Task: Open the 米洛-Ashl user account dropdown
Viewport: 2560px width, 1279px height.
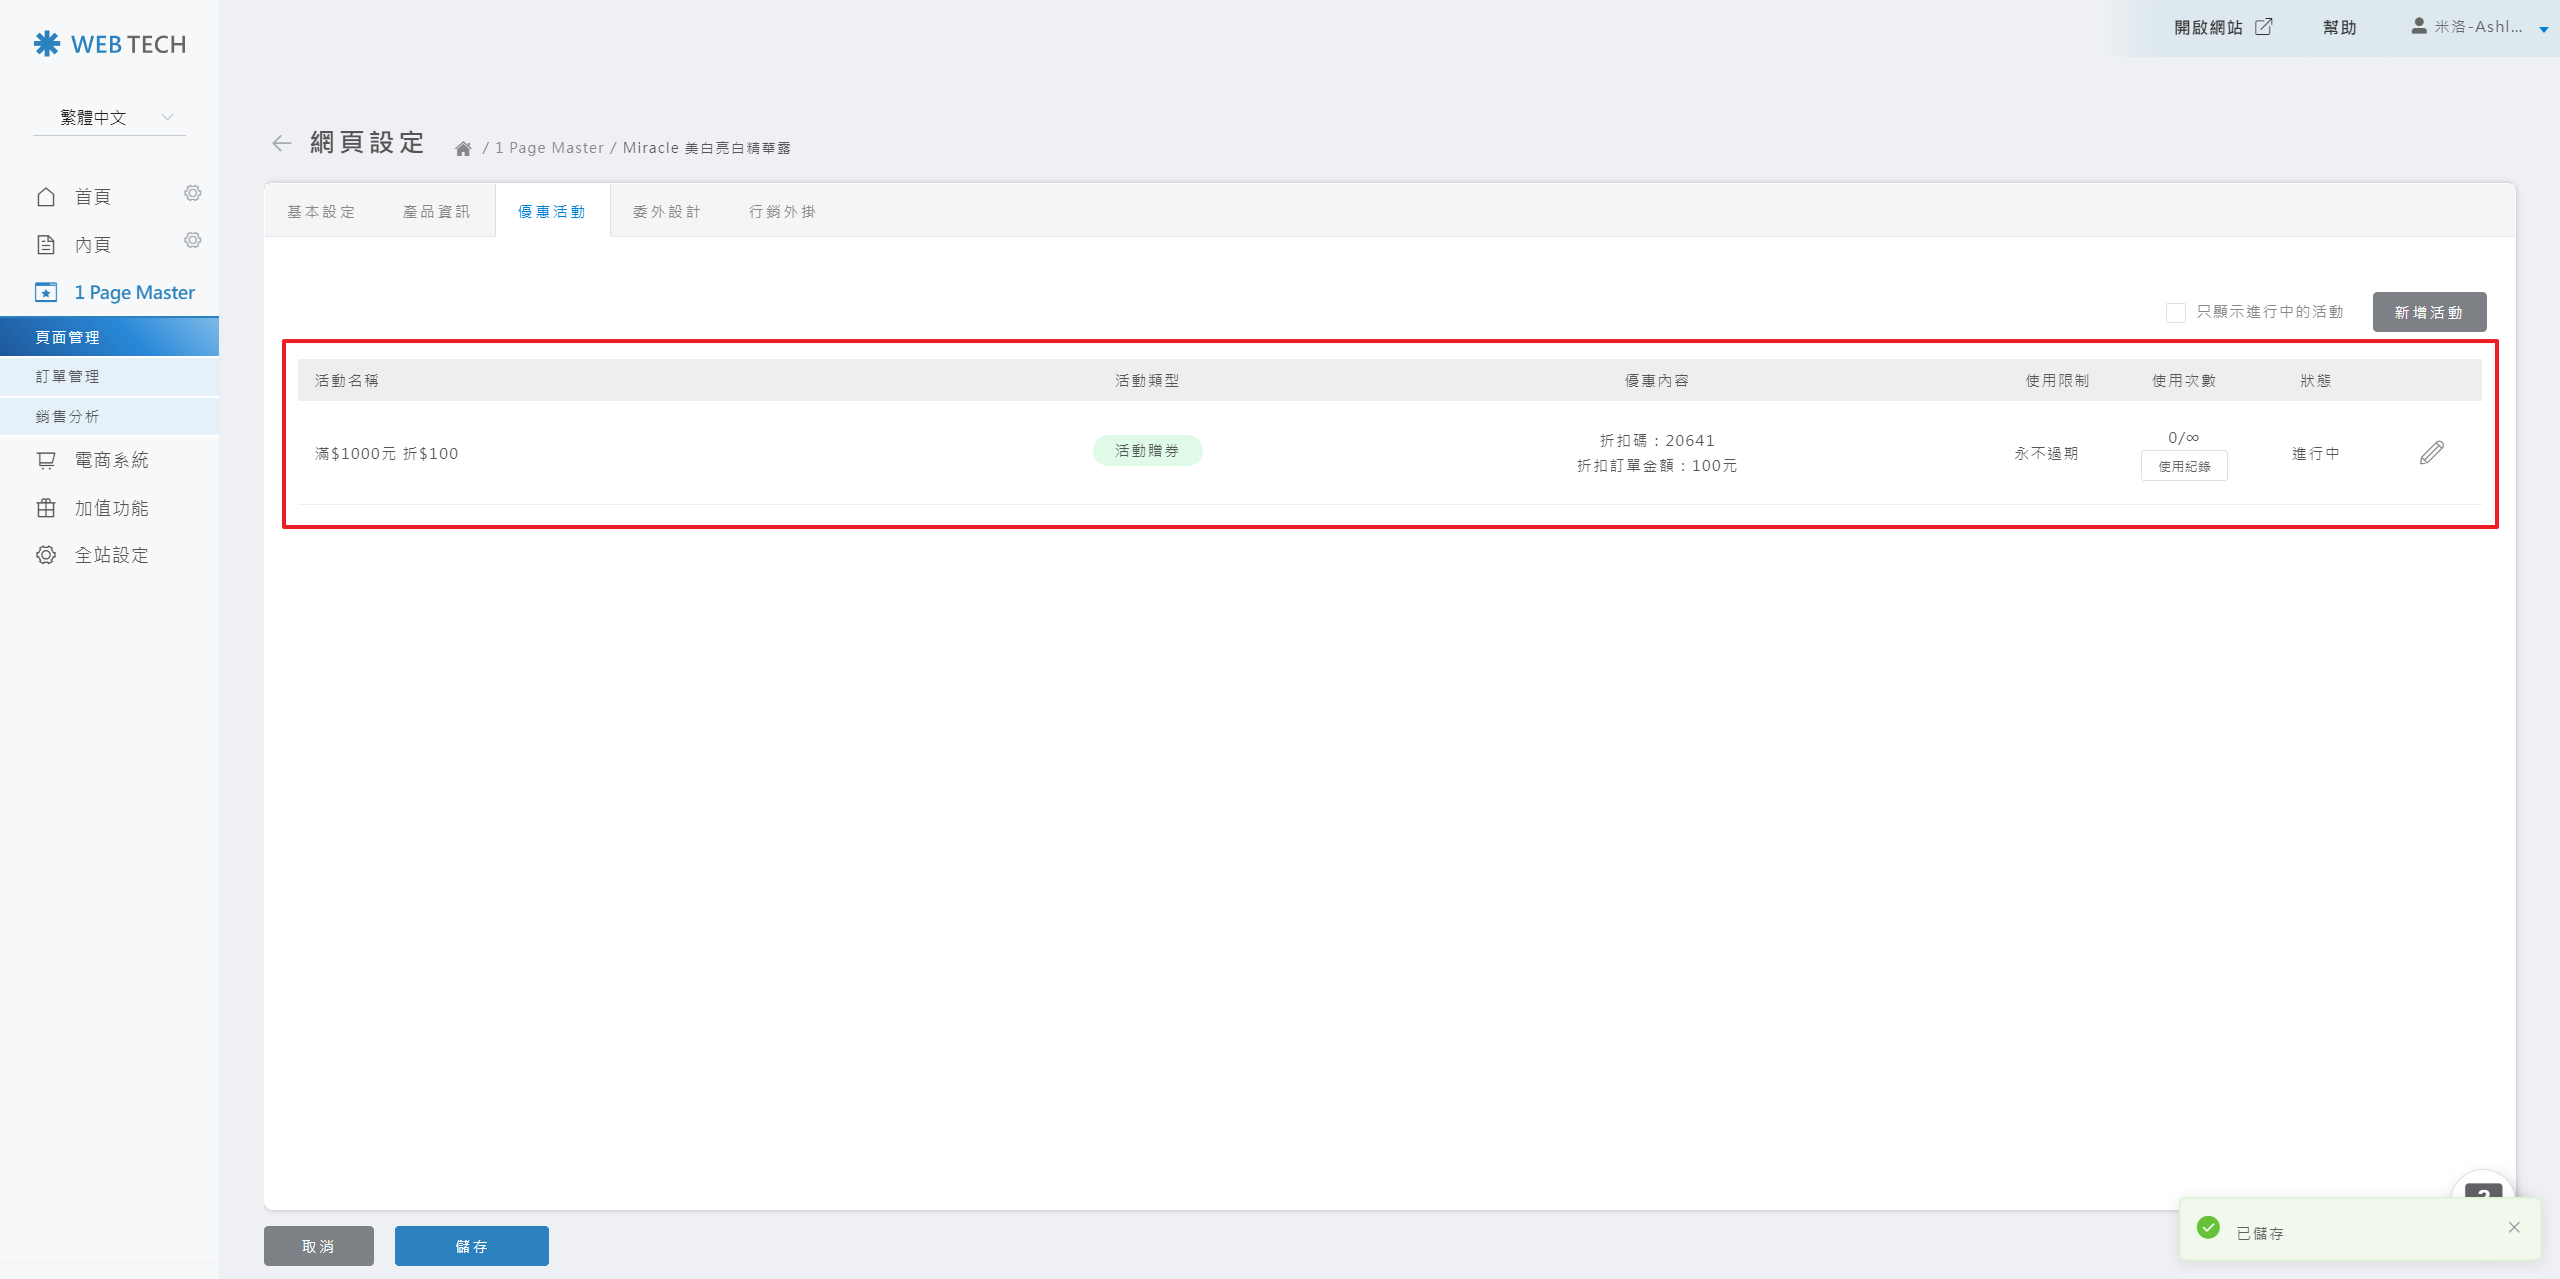Action: tap(2477, 27)
